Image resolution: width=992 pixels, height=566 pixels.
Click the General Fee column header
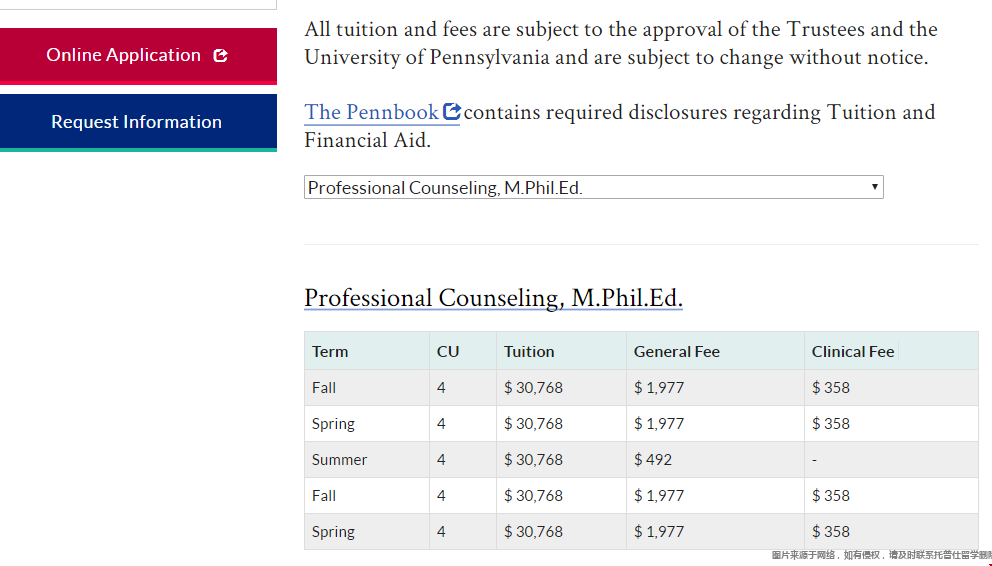click(x=676, y=351)
